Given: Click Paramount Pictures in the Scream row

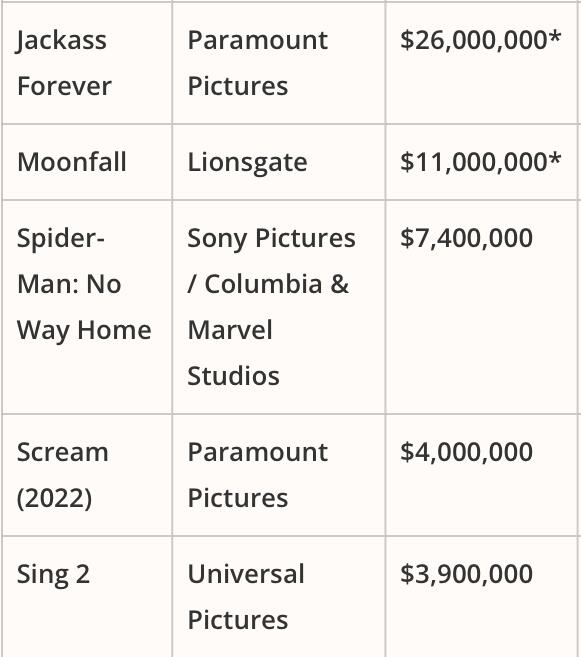Looking at the screenshot, I should 258,475.
